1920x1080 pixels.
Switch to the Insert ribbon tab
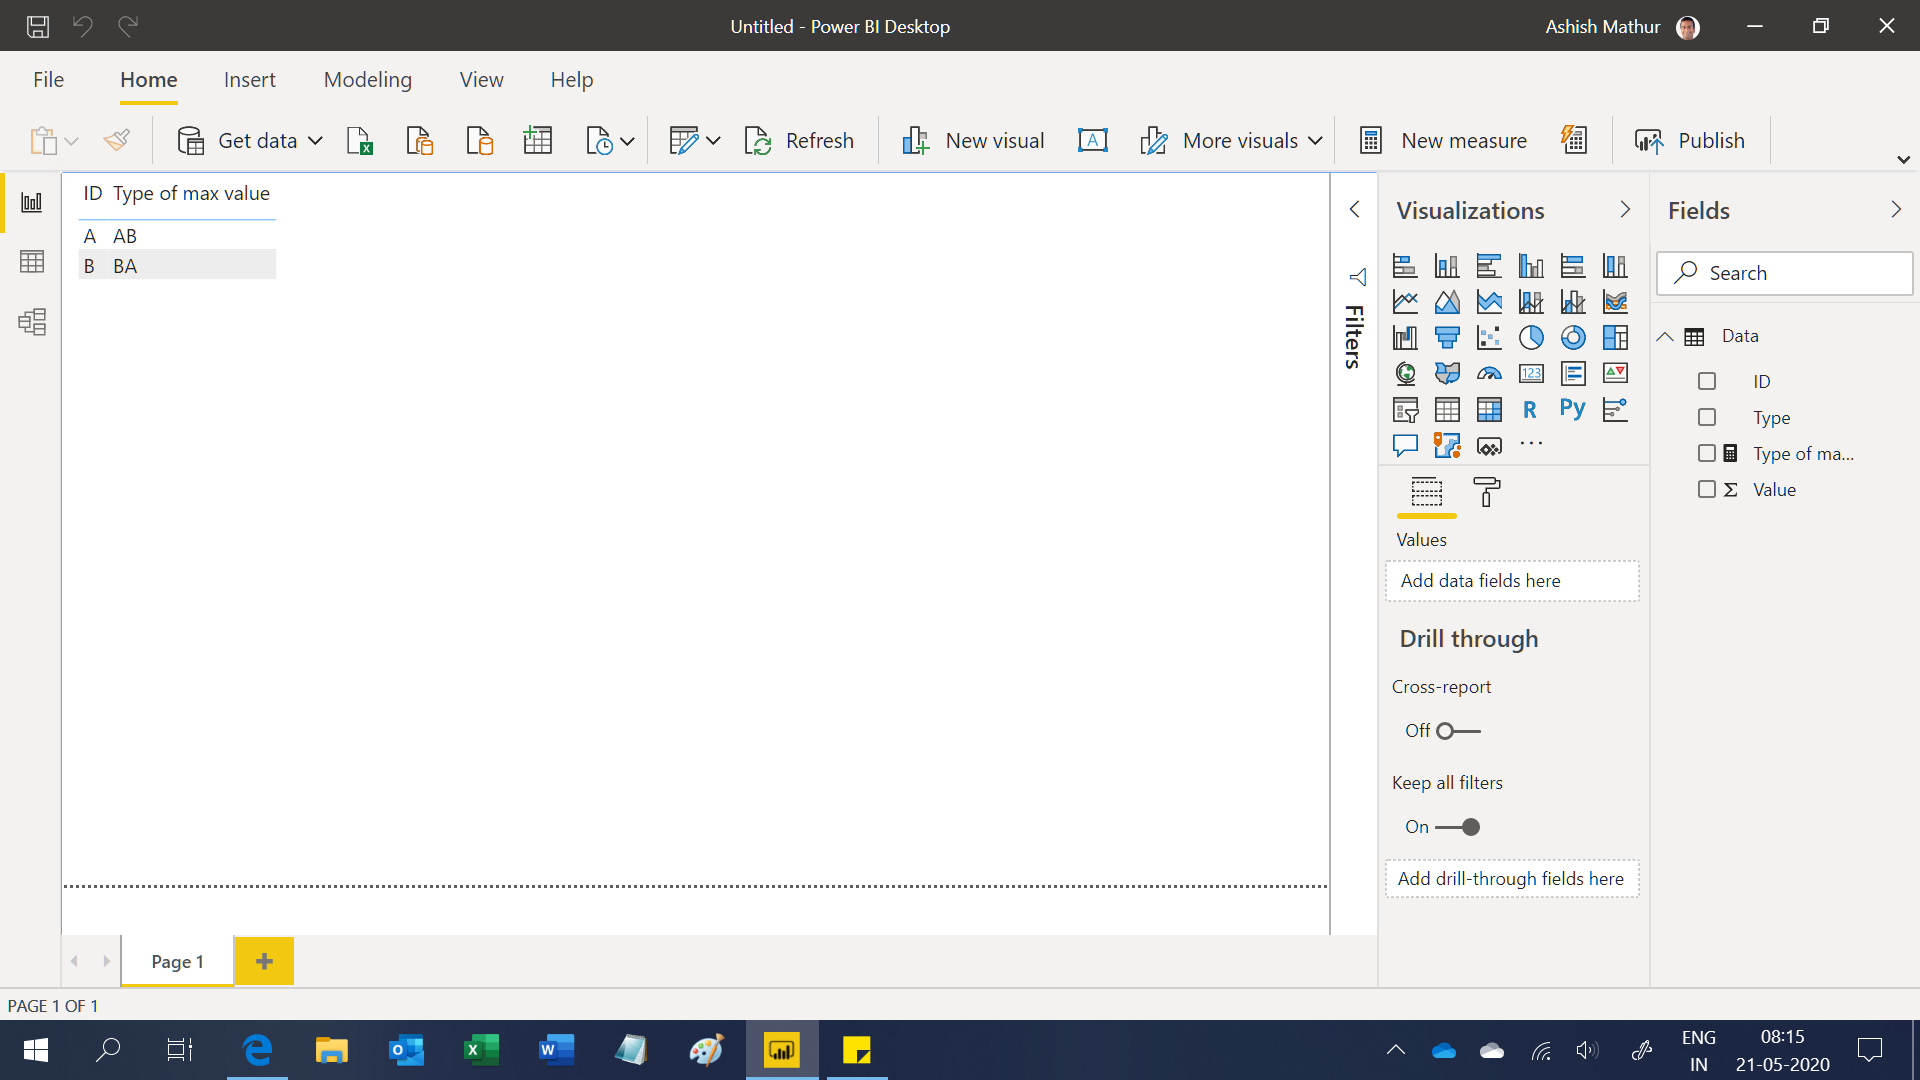coord(250,80)
